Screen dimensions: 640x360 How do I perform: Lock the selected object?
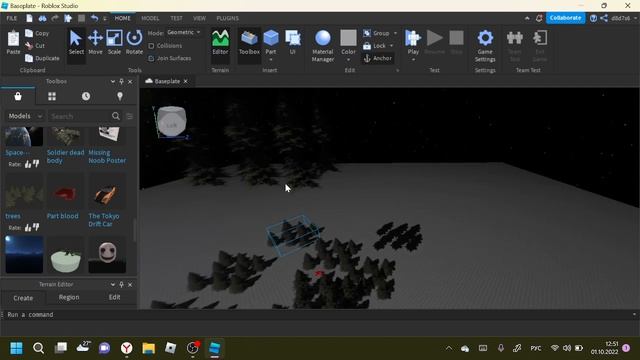(374, 46)
